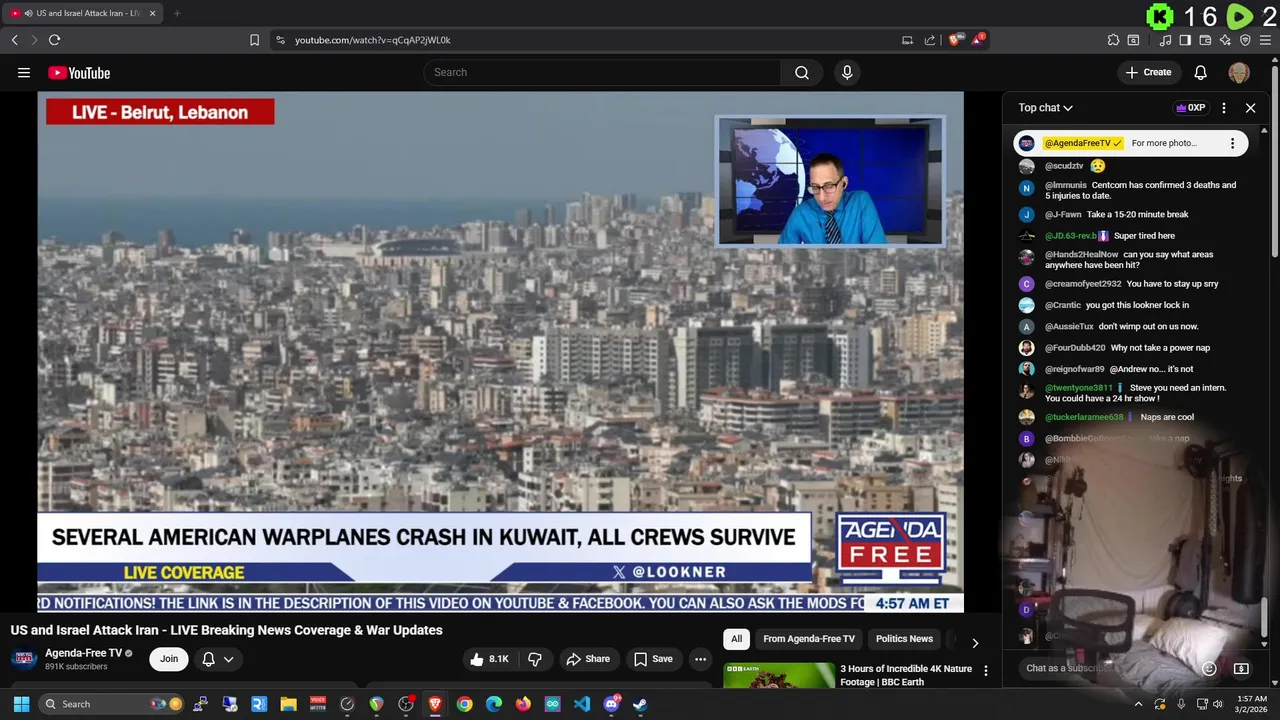
Task: Open account avatar menu
Action: pyautogui.click(x=1239, y=72)
